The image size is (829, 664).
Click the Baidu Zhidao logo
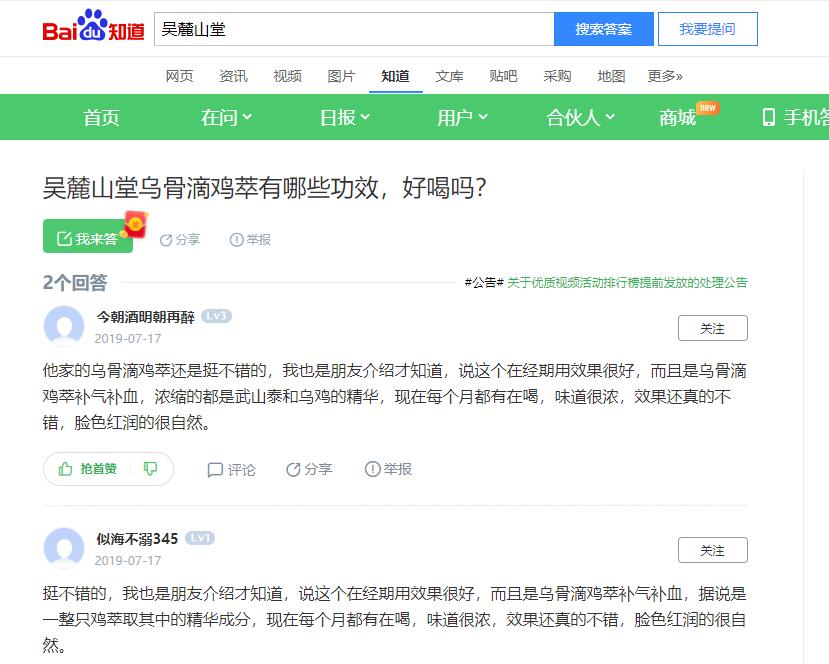pyautogui.click(x=93, y=28)
